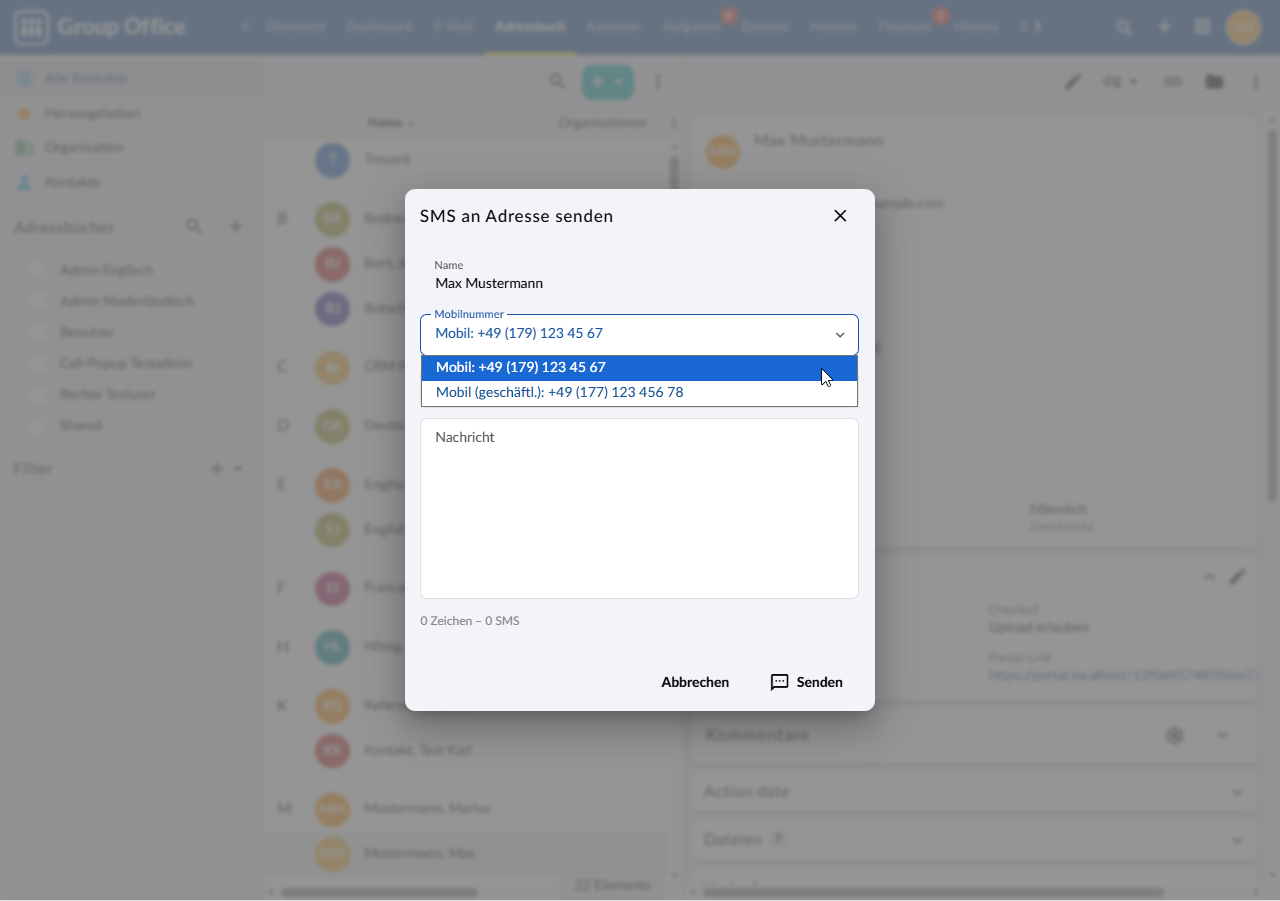
Task: Collapse the Mobilnummer dropdown field
Action: coord(840,335)
